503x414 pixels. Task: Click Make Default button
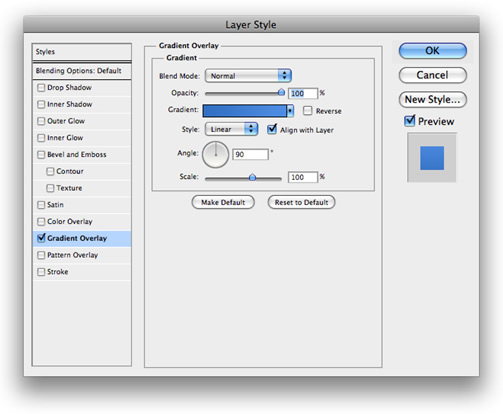(x=223, y=202)
